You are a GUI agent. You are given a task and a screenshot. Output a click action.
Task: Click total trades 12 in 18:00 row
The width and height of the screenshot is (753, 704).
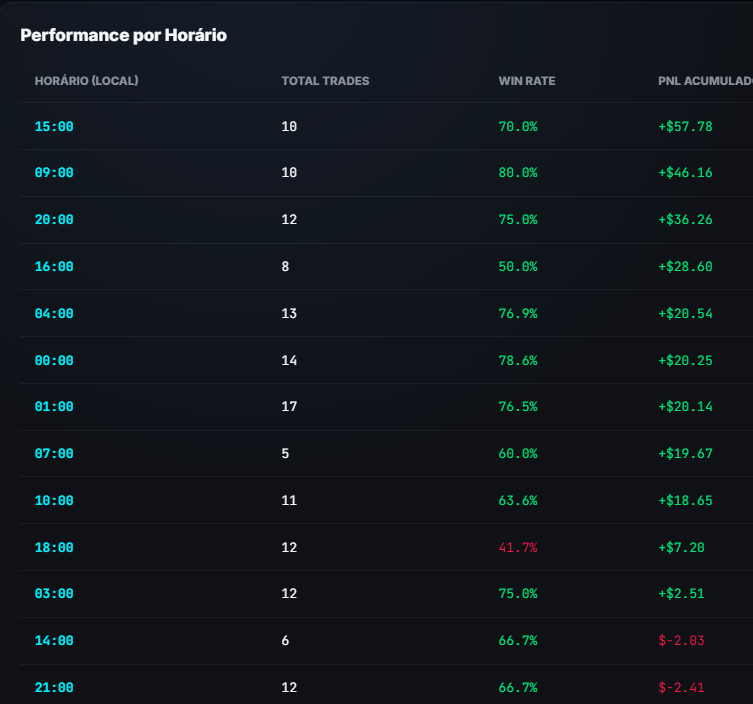pyautogui.click(x=289, y=548)
